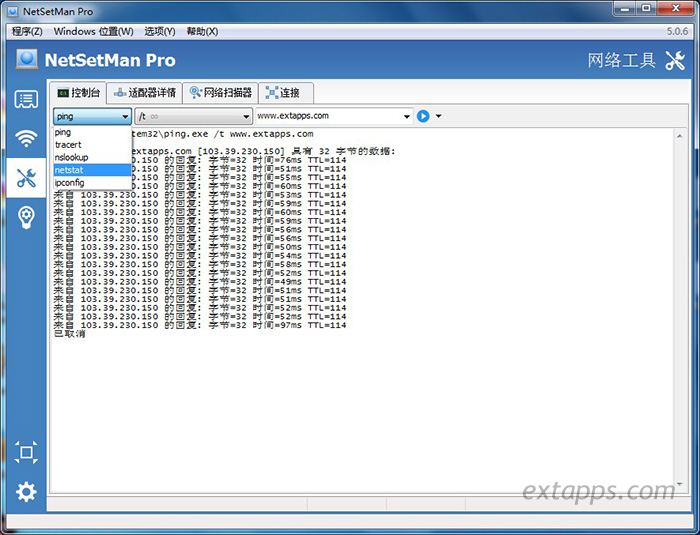Open the 控制台 tab

coord(78,93)
